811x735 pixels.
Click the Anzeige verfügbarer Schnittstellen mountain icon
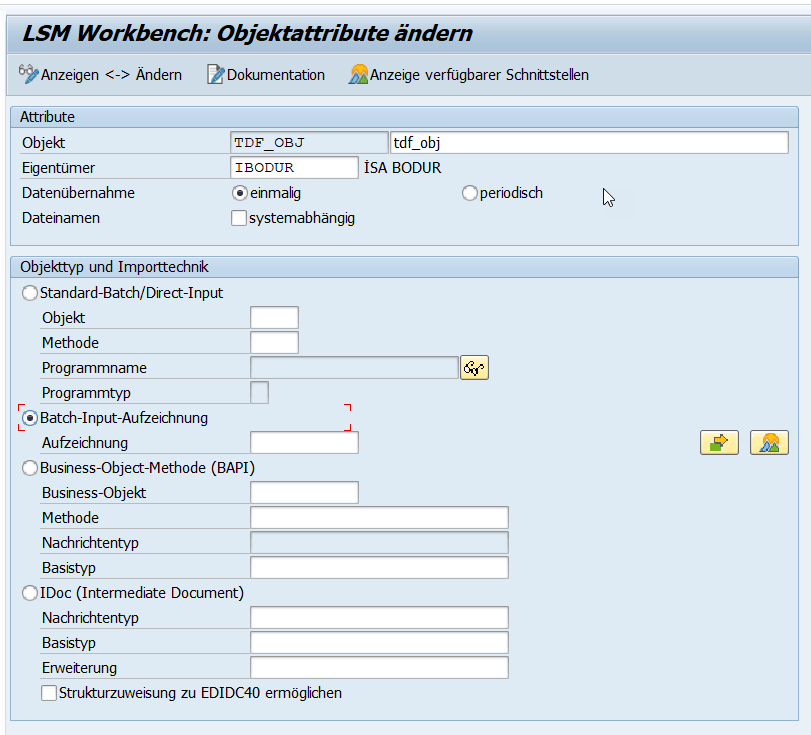(358, 74)
